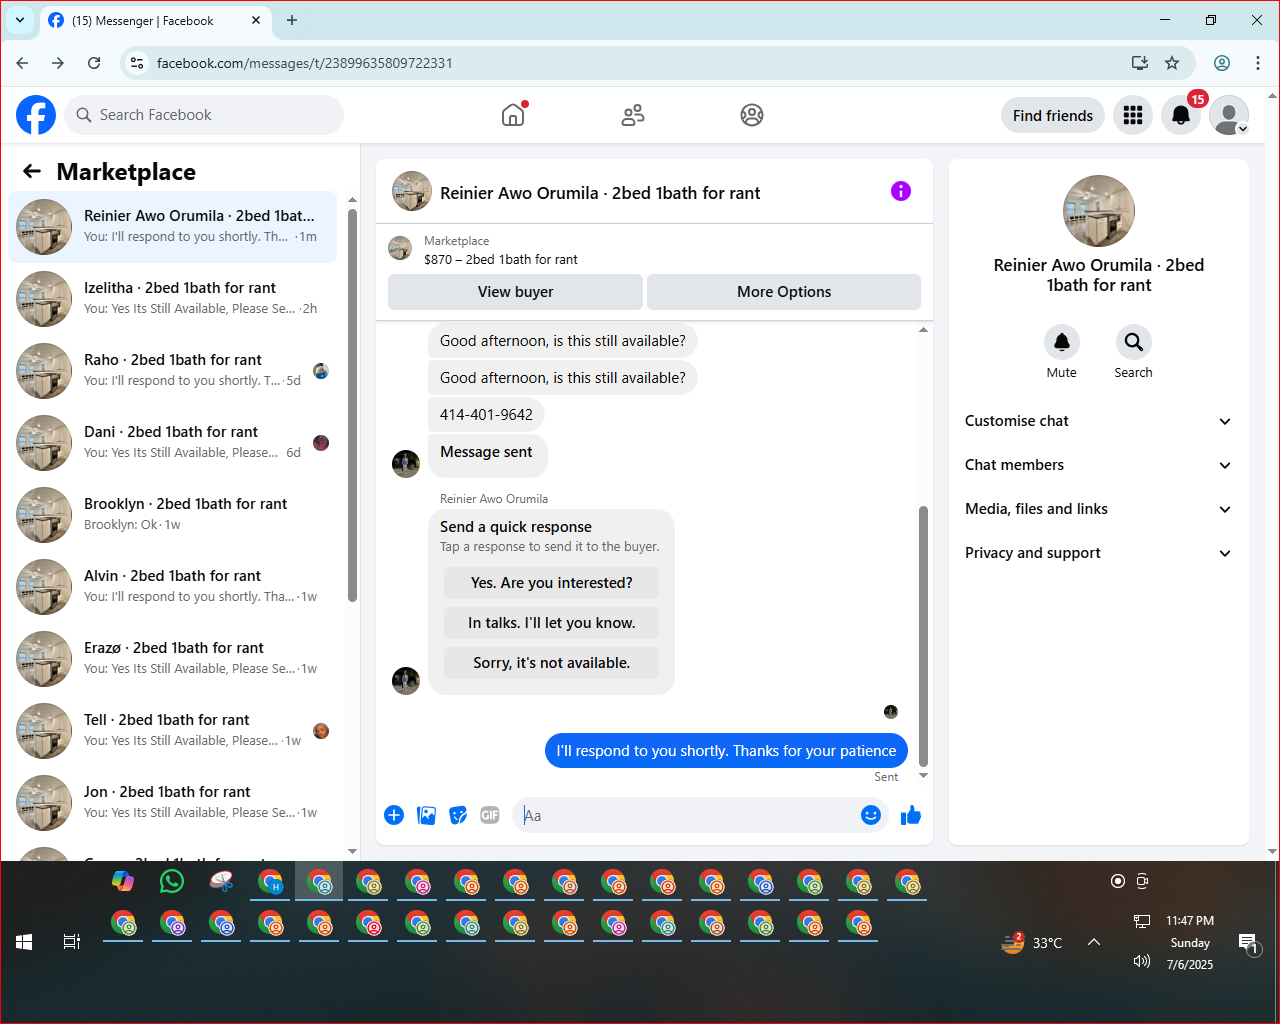1280x1024 pixels.
Task: Open the Friends icon in top navigation
Action: (x=633, y=115)
